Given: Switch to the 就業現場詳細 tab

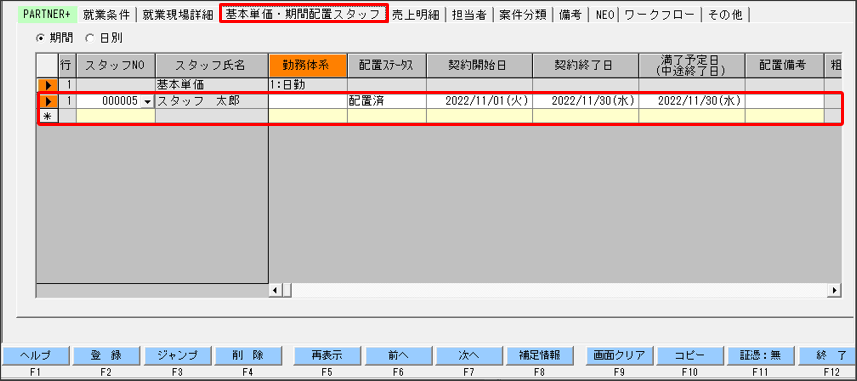Looking at the screenshot, I should pos(178,15).
